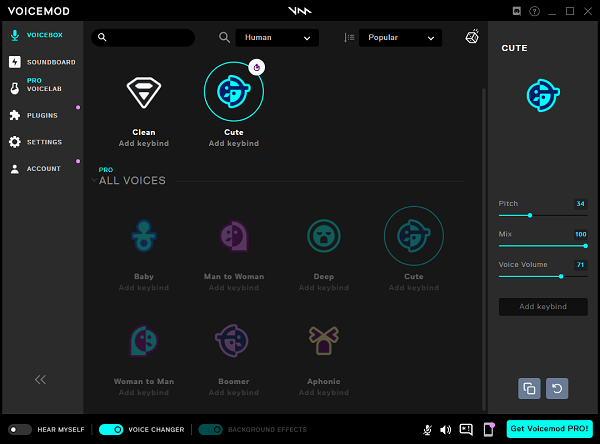Click Get Voicemod PRO! button
The height and width of the screenshot is (444, 600).
pos(549,429)
